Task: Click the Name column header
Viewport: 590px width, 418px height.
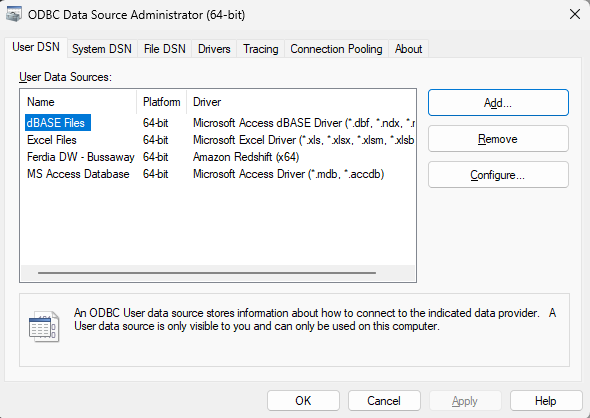Action: [x=79, y=102]
